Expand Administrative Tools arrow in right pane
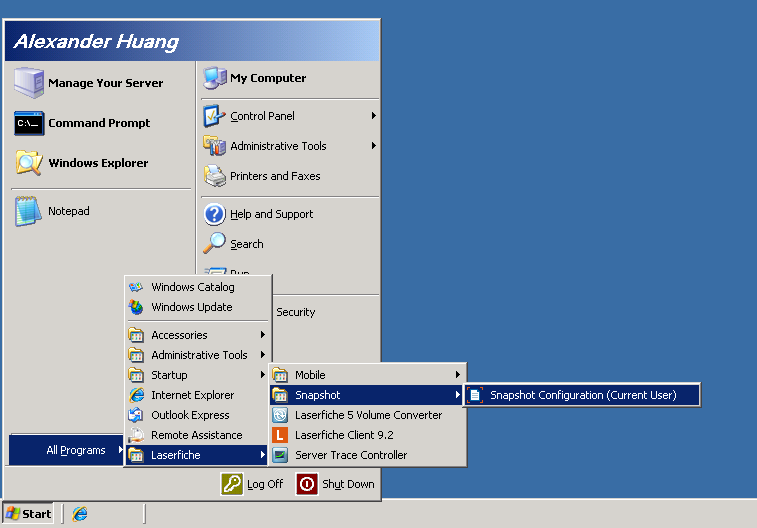This screenshot has width=757, height=528. [x=373, y=146]
